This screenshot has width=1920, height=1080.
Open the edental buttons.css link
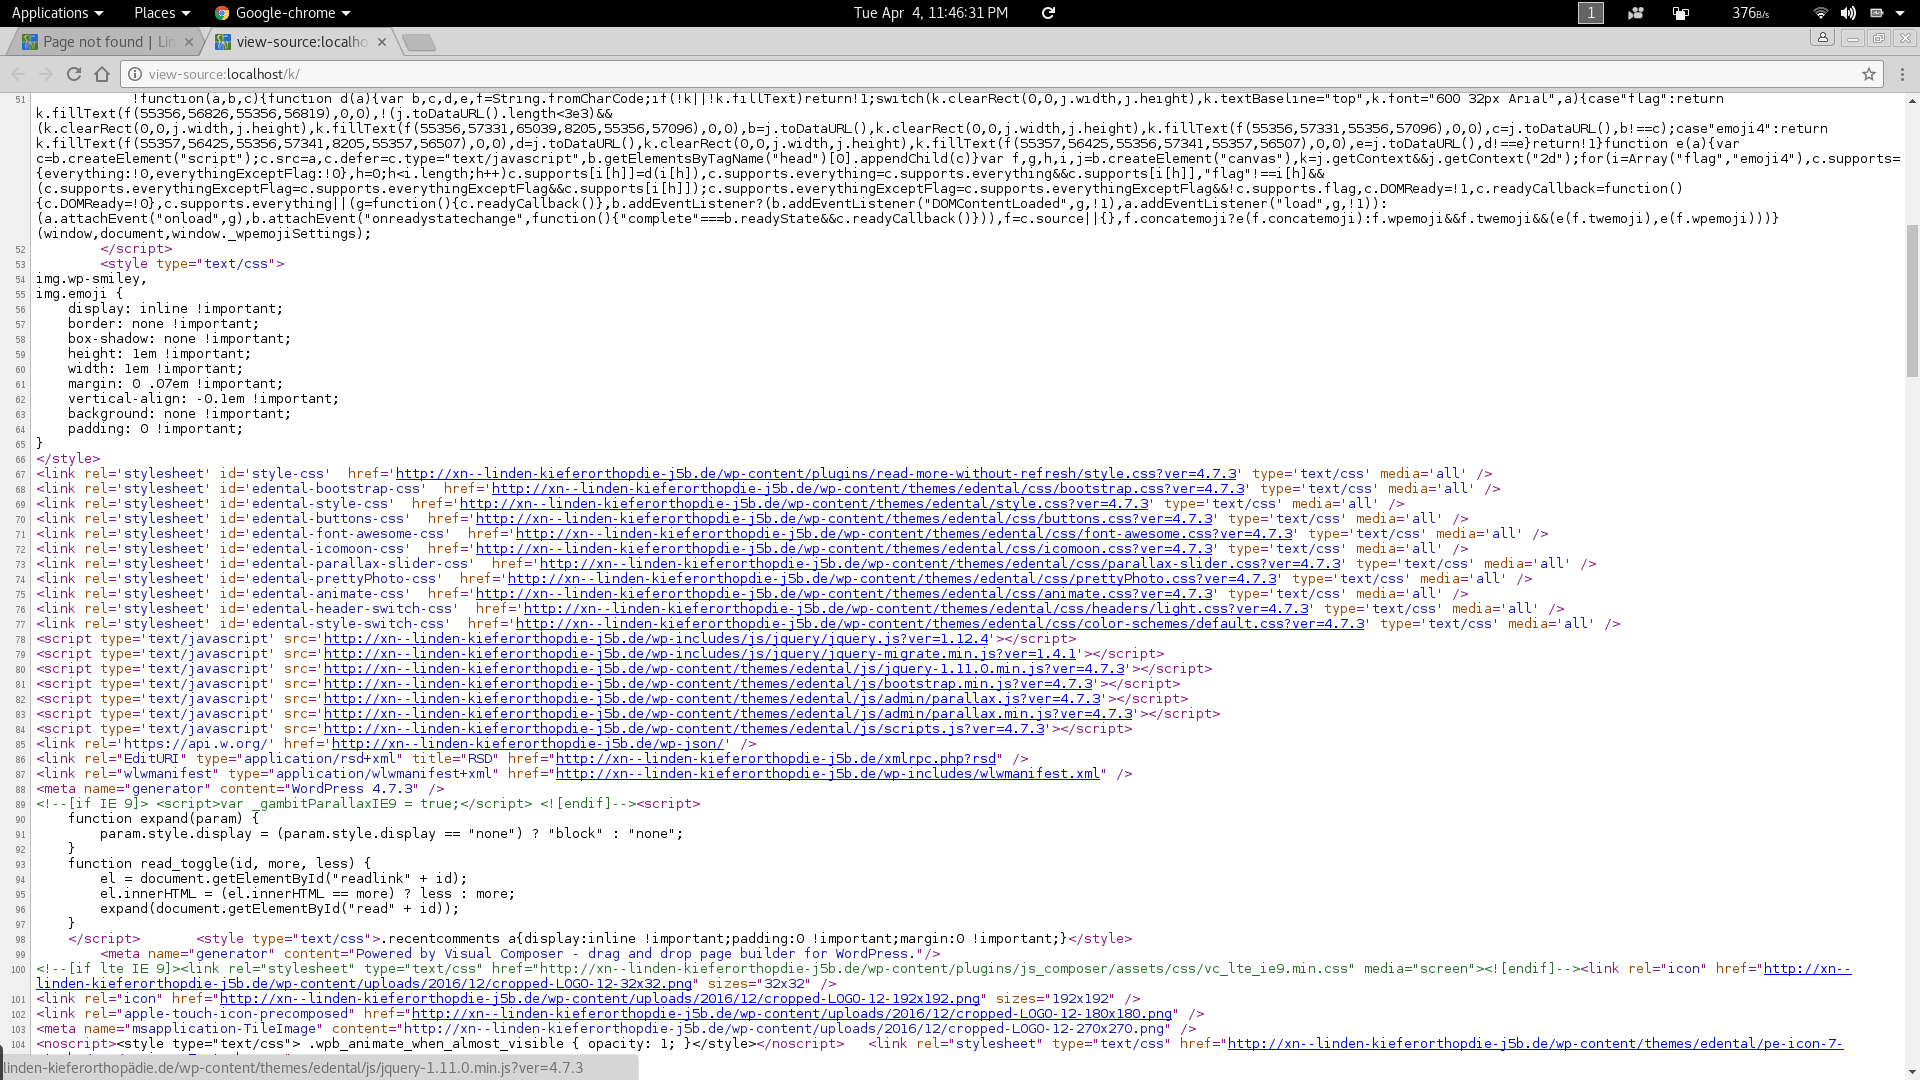coord(844,519)
